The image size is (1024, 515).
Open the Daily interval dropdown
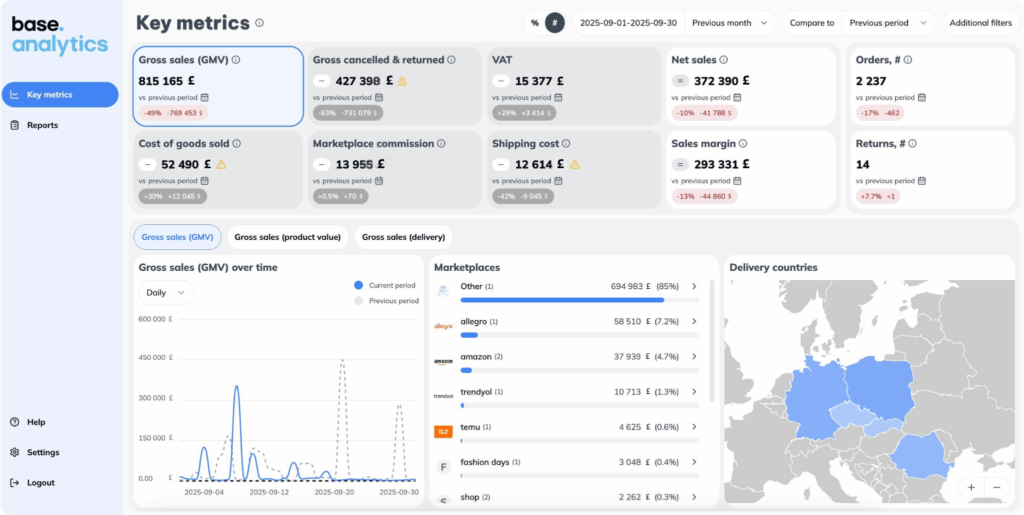pyautogui.click(x=166, y=293)
